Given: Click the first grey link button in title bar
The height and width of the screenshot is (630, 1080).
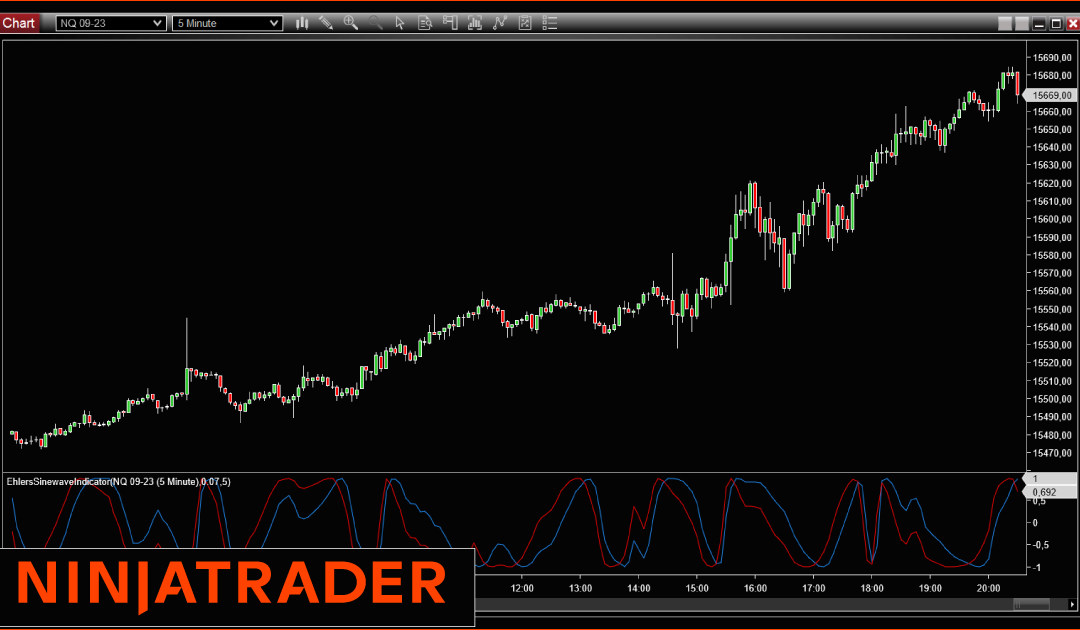Looking at the screenshot, I should pyautogui.click(x=1005, y=23).
